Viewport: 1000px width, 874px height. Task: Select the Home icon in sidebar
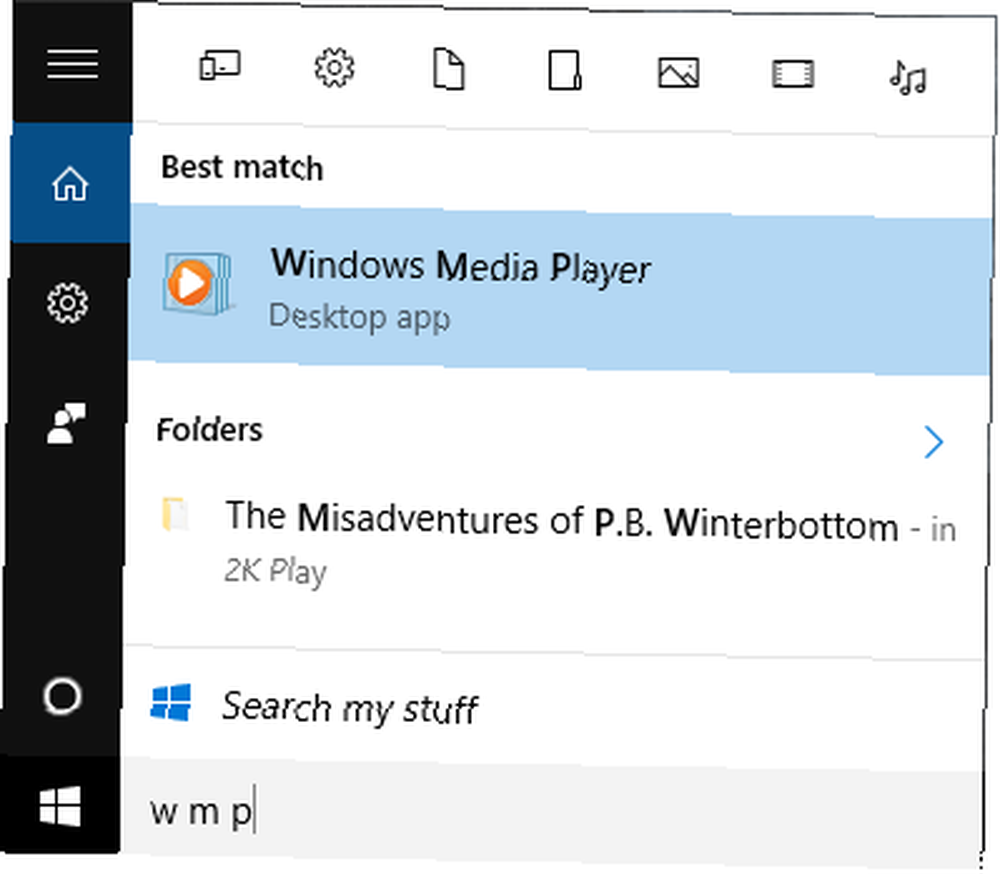pyautogui.click(x=70, y=184)
